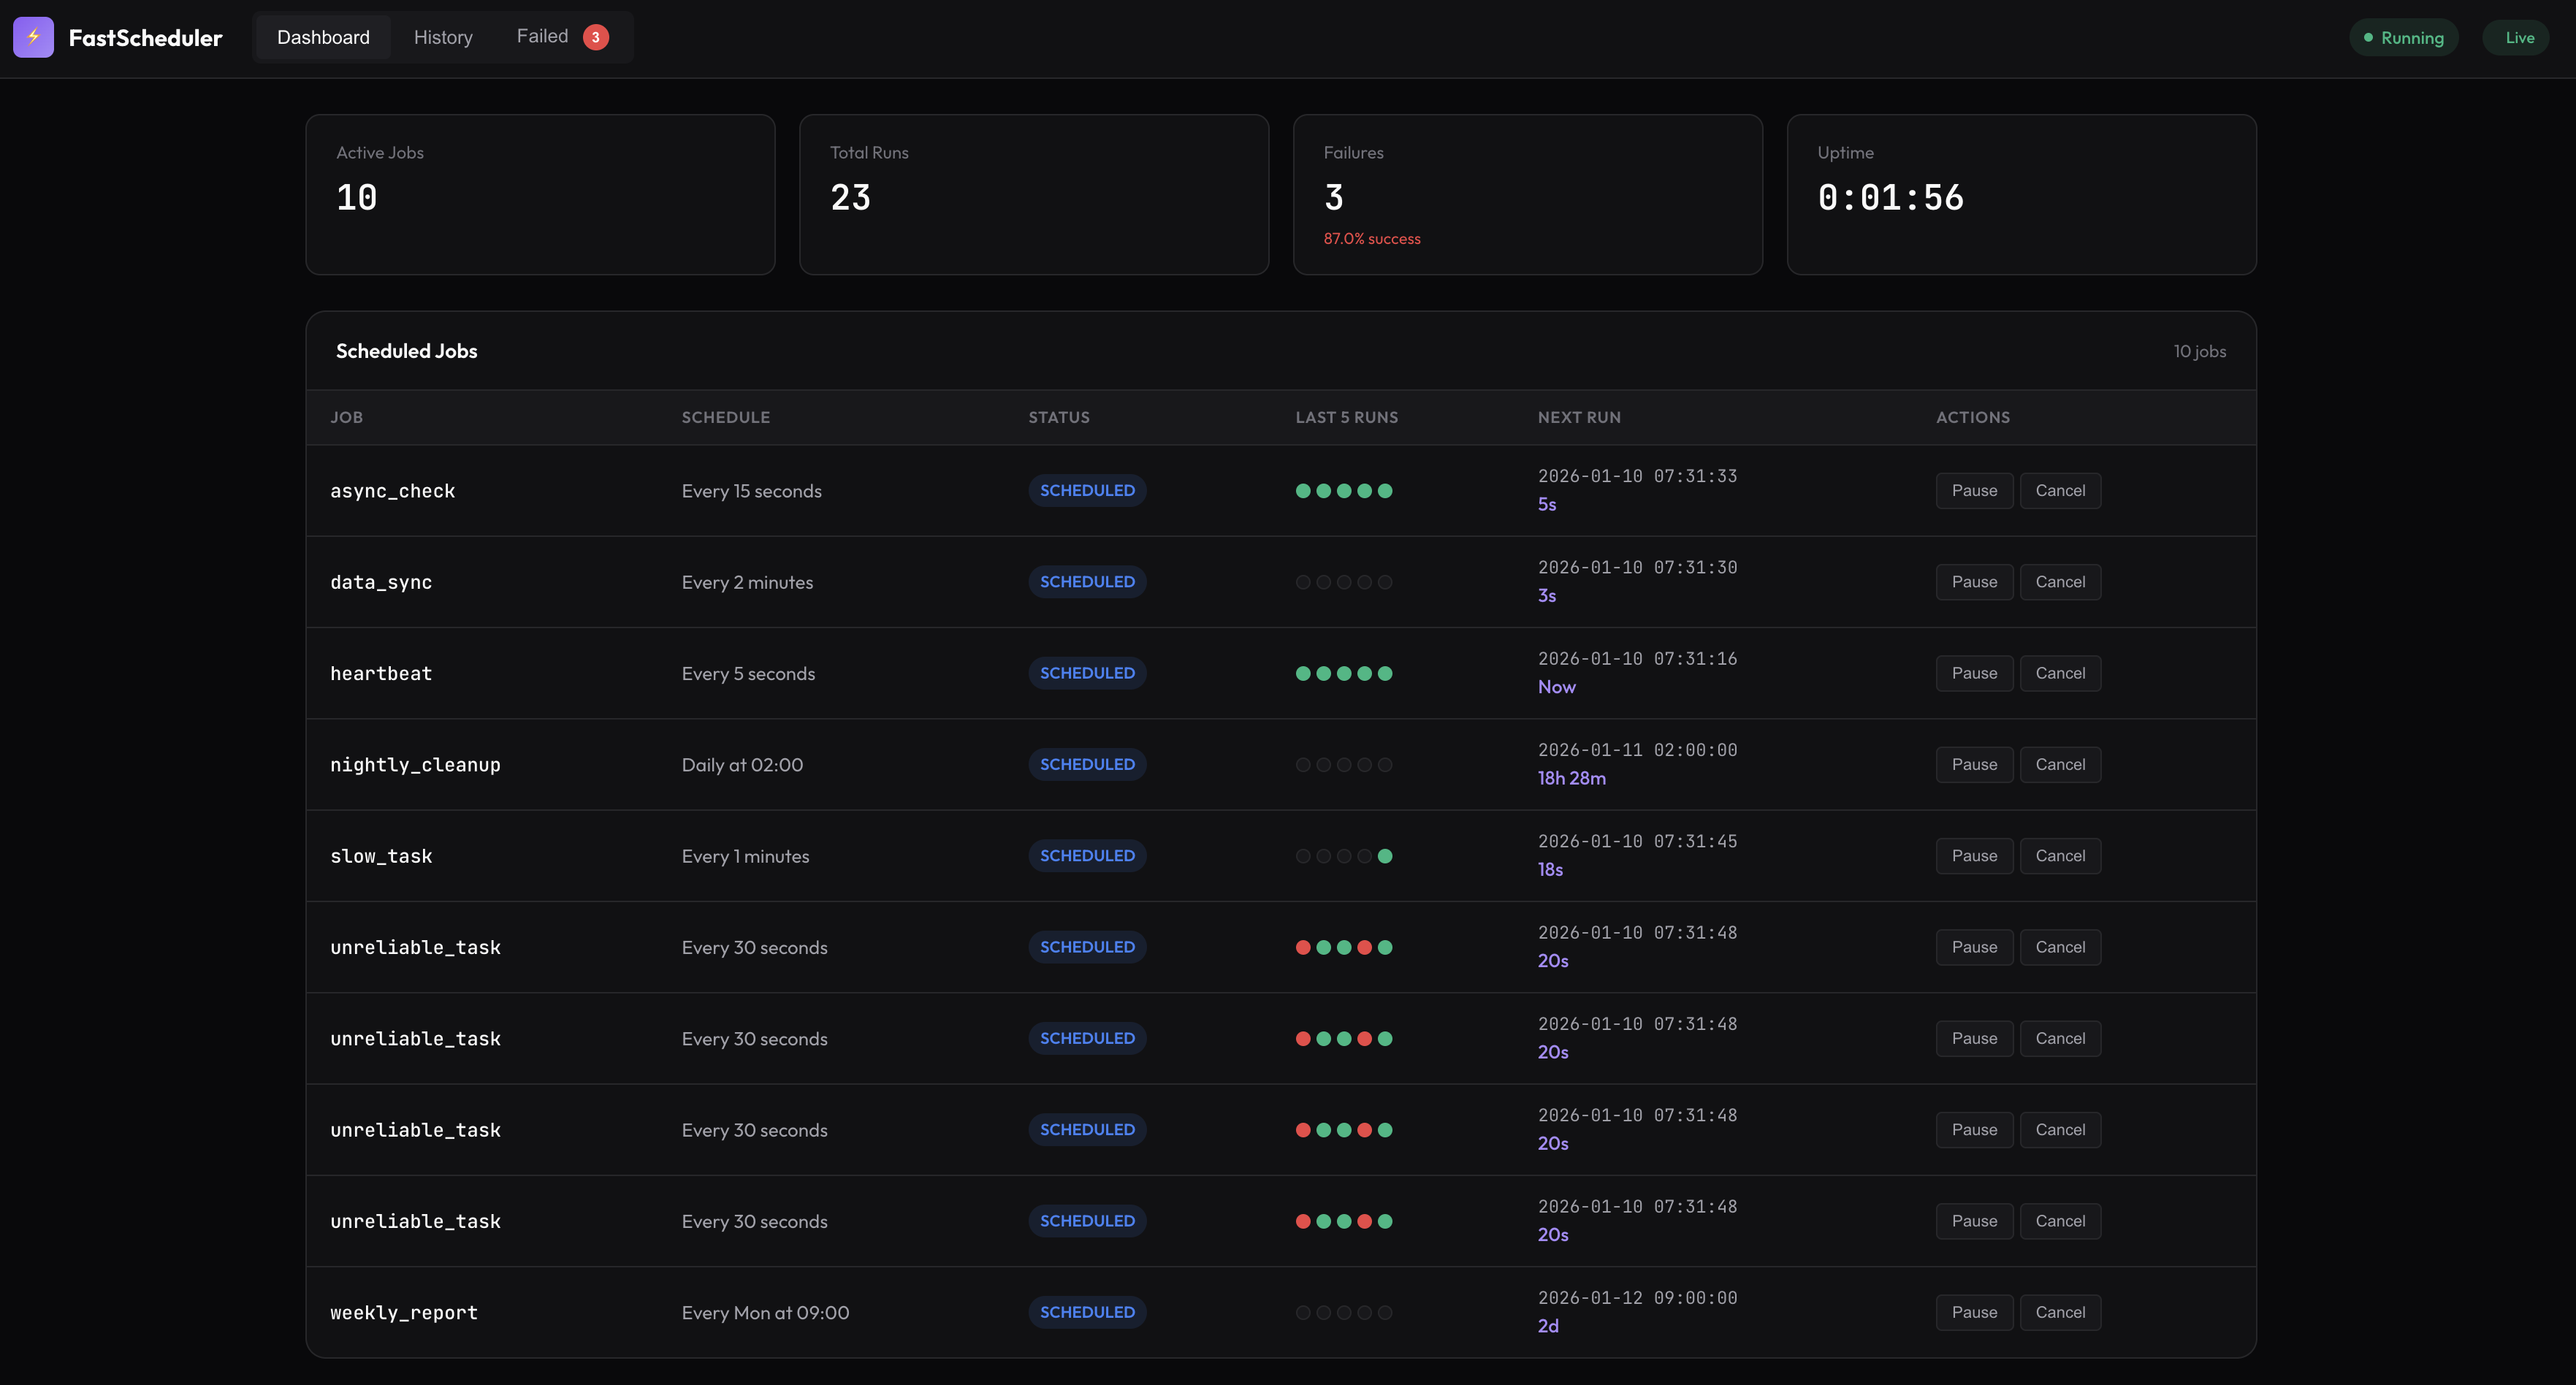Pause the heartbeat job
This screenshot has width=2576, height=1385.
[x=1973, y=673]
